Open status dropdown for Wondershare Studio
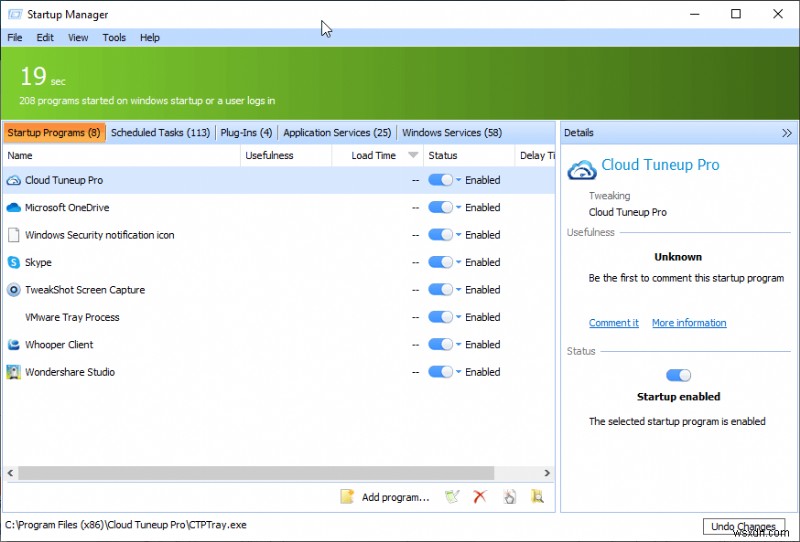Image resolution: width=800 pixels, height=542 pixels. [458, 372]
